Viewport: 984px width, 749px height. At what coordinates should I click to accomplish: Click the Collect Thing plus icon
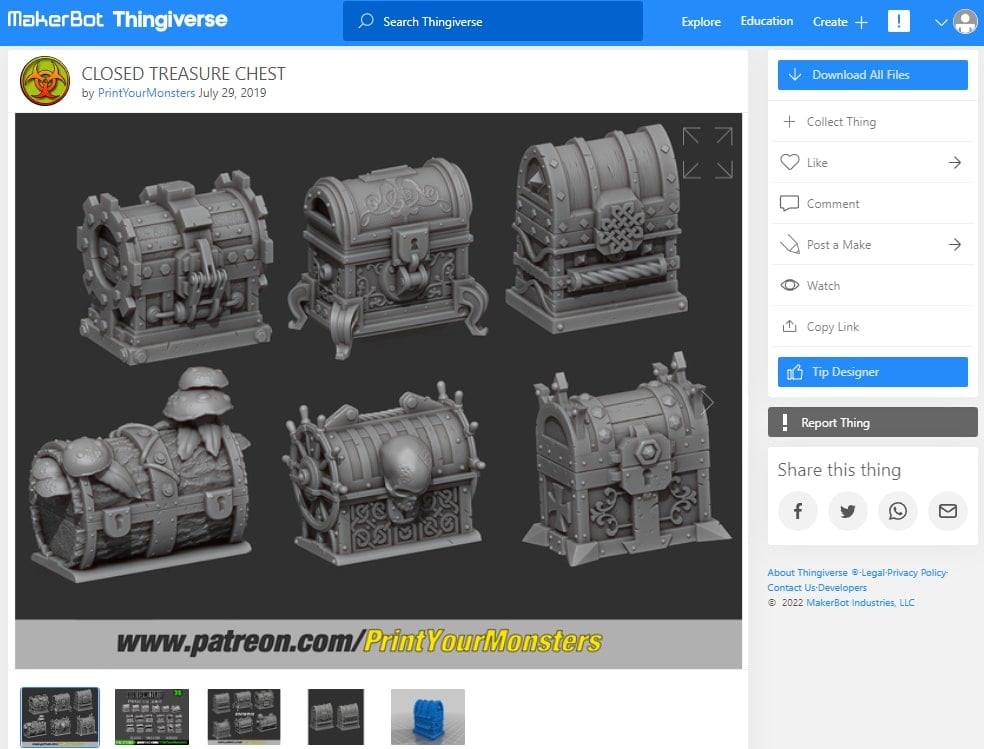pos(789,122)
